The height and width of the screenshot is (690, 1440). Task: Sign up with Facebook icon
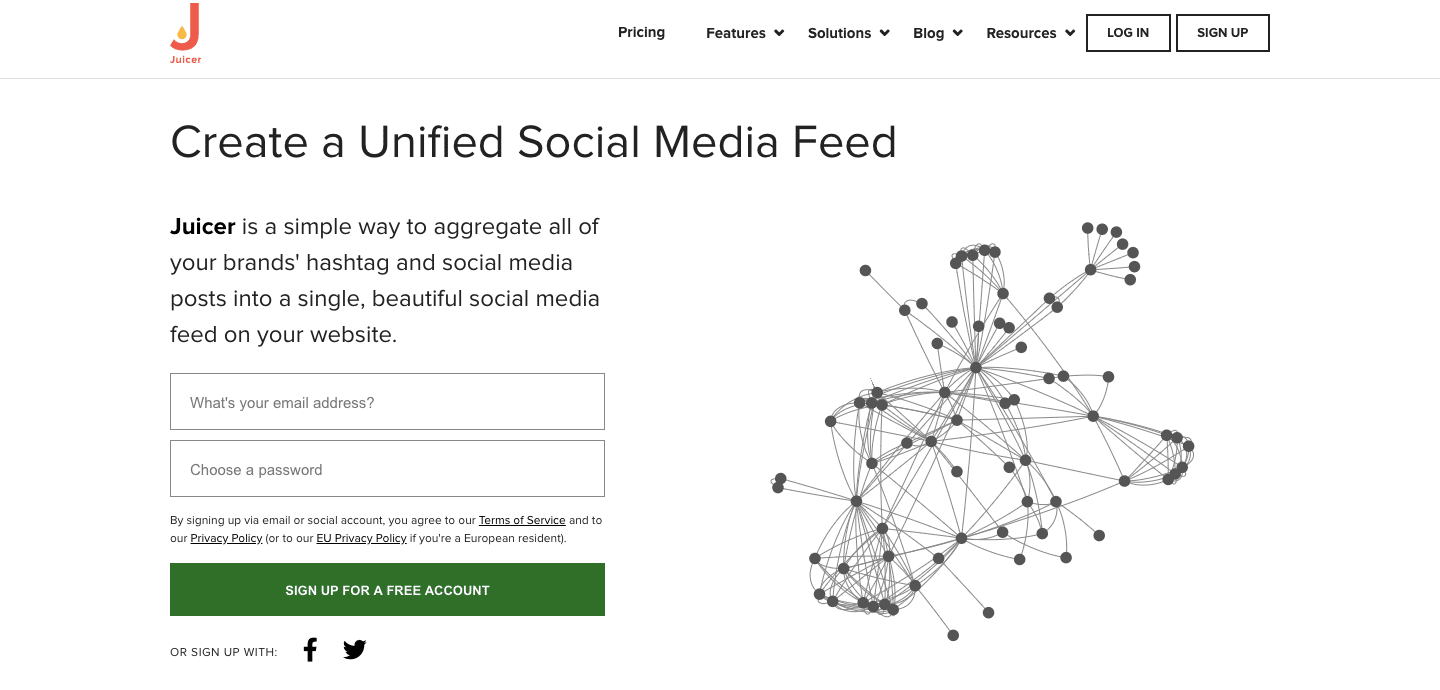pyautogui.click(x=310, y=650)
